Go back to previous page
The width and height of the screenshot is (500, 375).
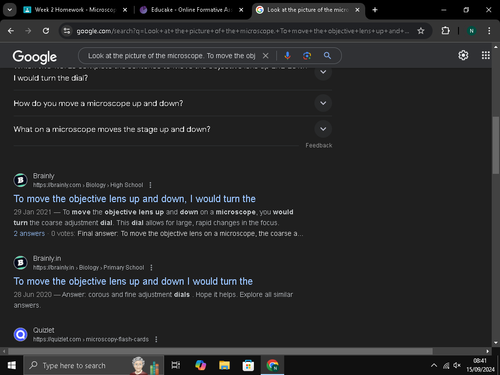11,31
